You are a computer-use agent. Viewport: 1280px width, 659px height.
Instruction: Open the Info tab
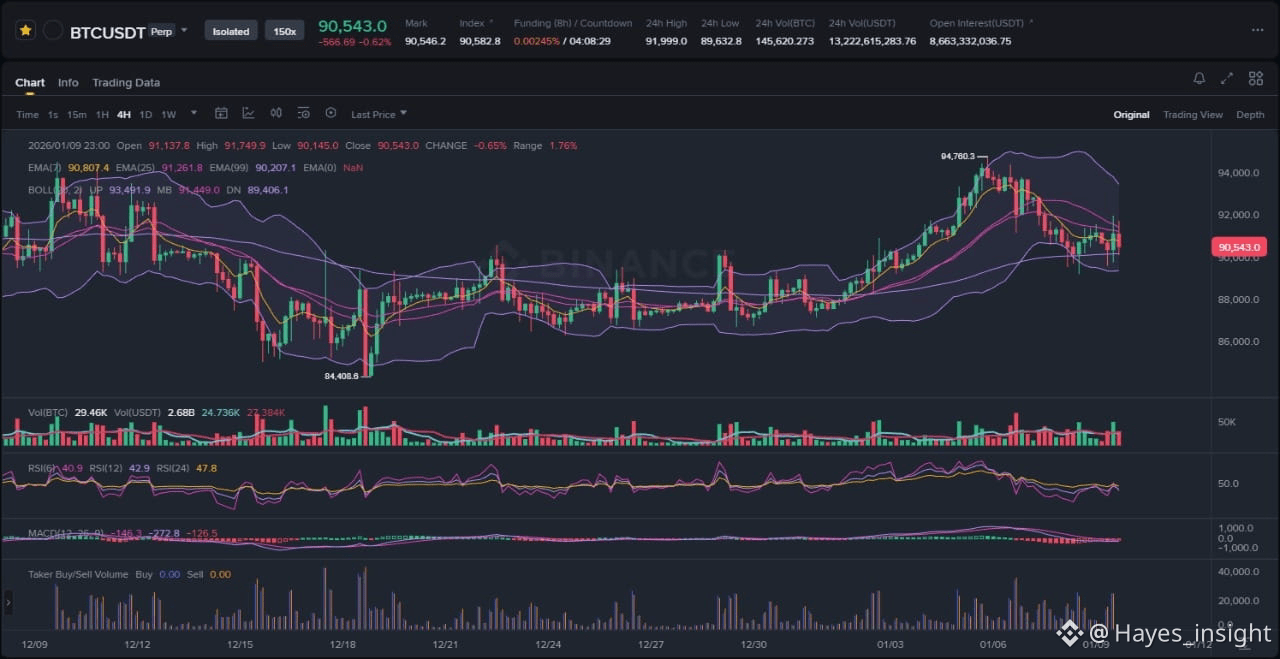68,83
